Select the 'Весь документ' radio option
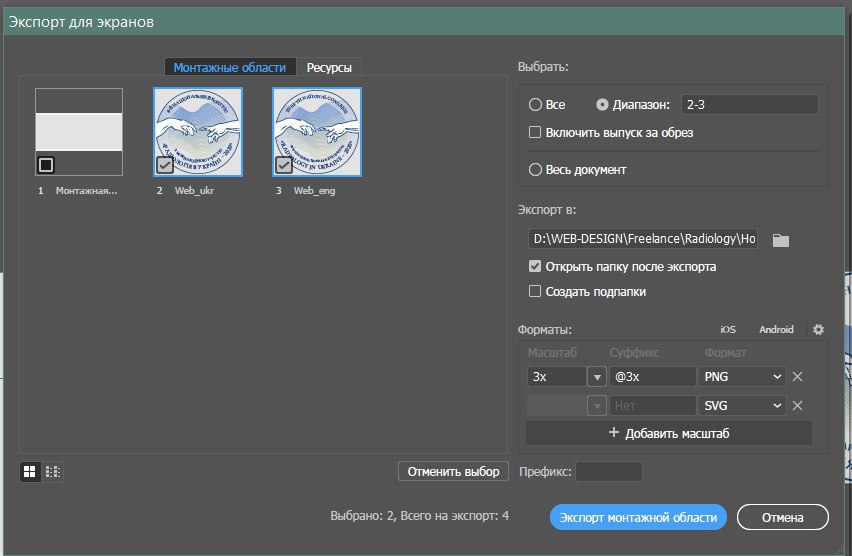 click(535, 170)
